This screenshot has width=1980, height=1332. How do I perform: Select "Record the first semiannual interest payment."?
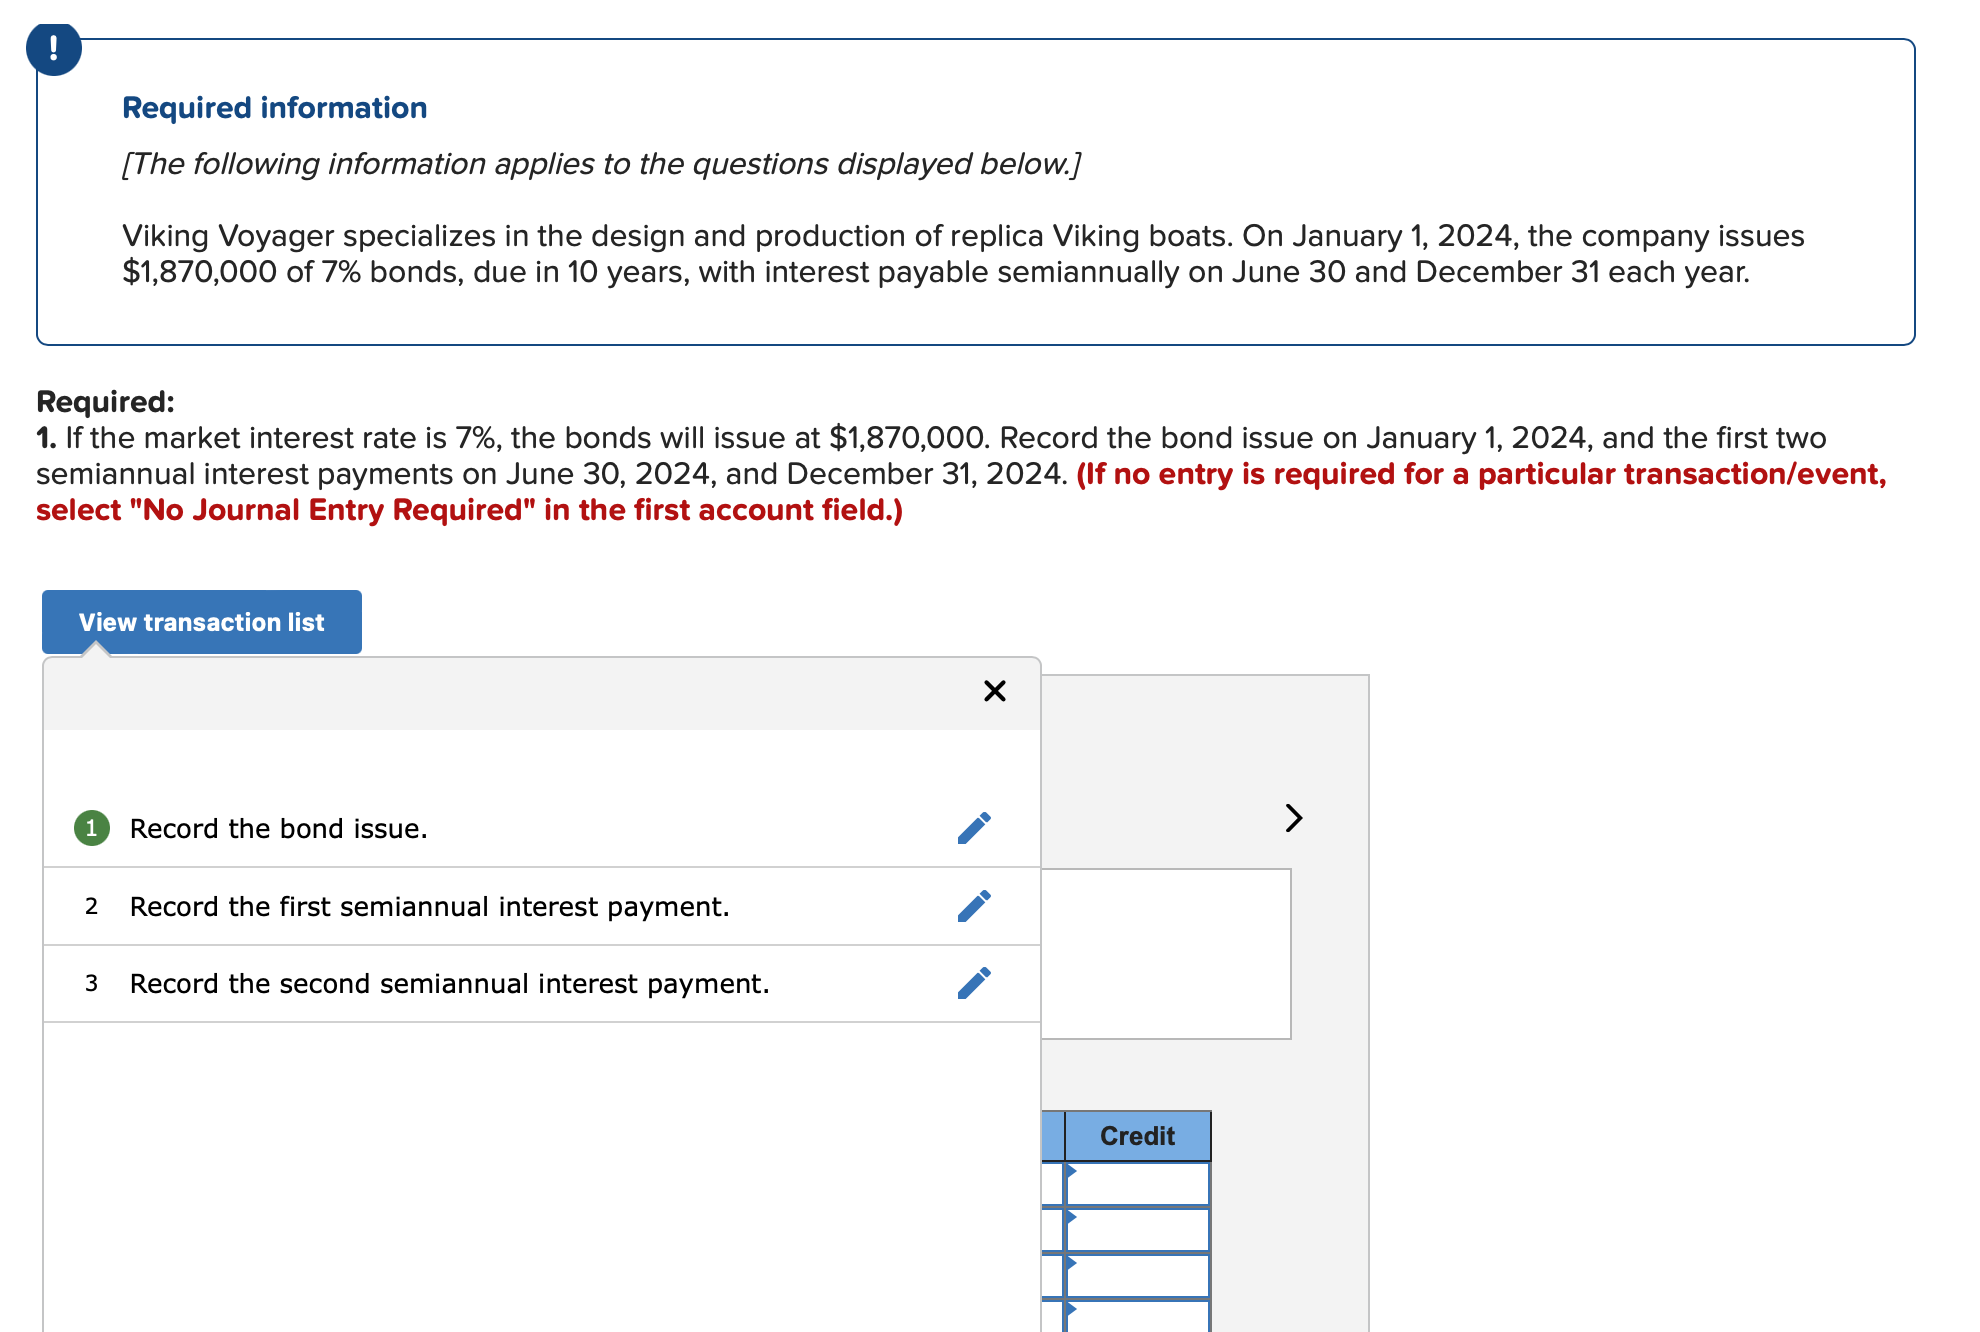coord(429,907)
